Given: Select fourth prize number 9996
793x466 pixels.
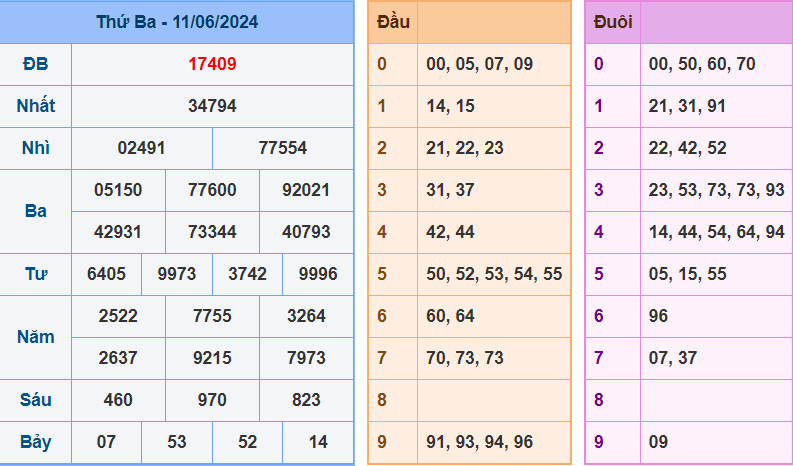Looking at the screenshot, I should click(x=318, y=274).
